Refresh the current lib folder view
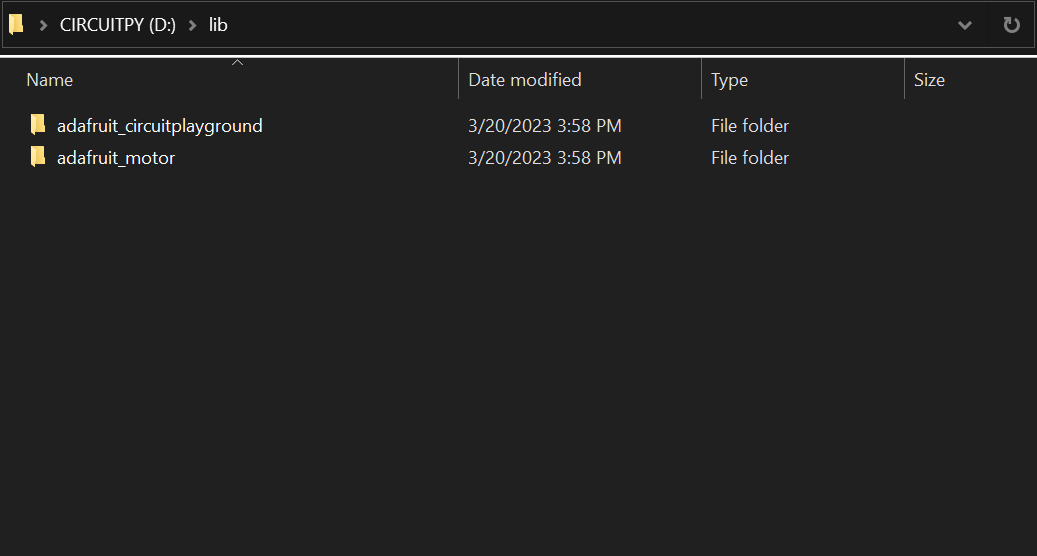This screenshot has width=1037, height=556. [1011, 25]
